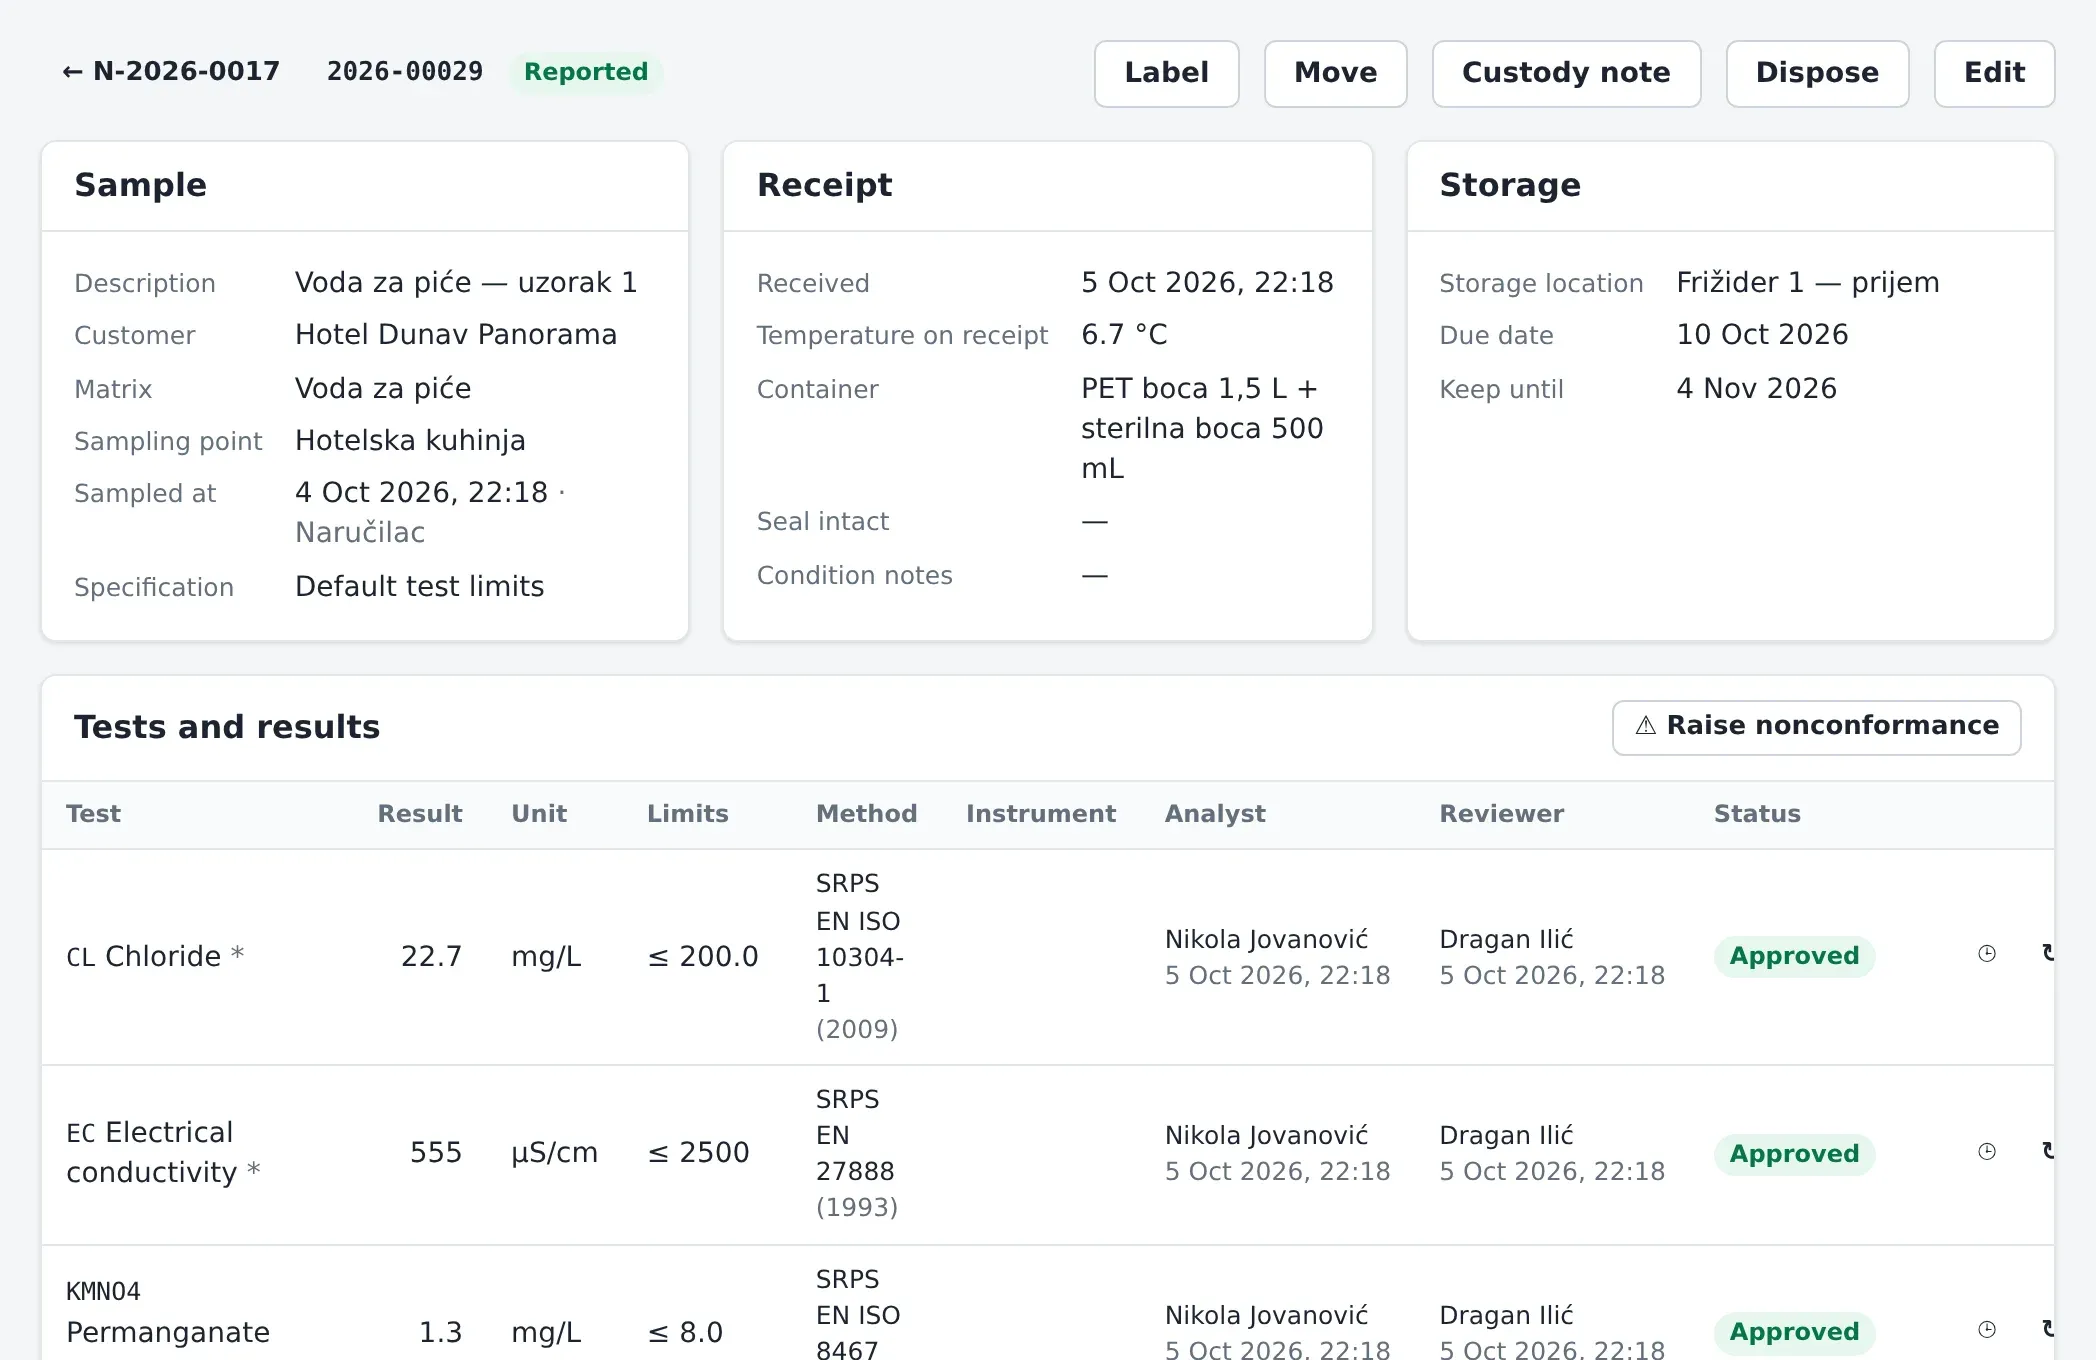
Task: Click limit ≤ 200.0 in Chloride row
Action: click(703, 957)
